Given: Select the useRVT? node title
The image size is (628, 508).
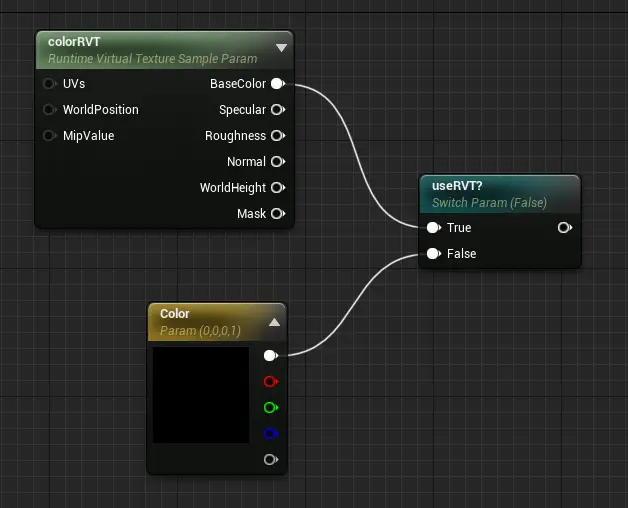Looking at the screenshot, I should (457, 186).
